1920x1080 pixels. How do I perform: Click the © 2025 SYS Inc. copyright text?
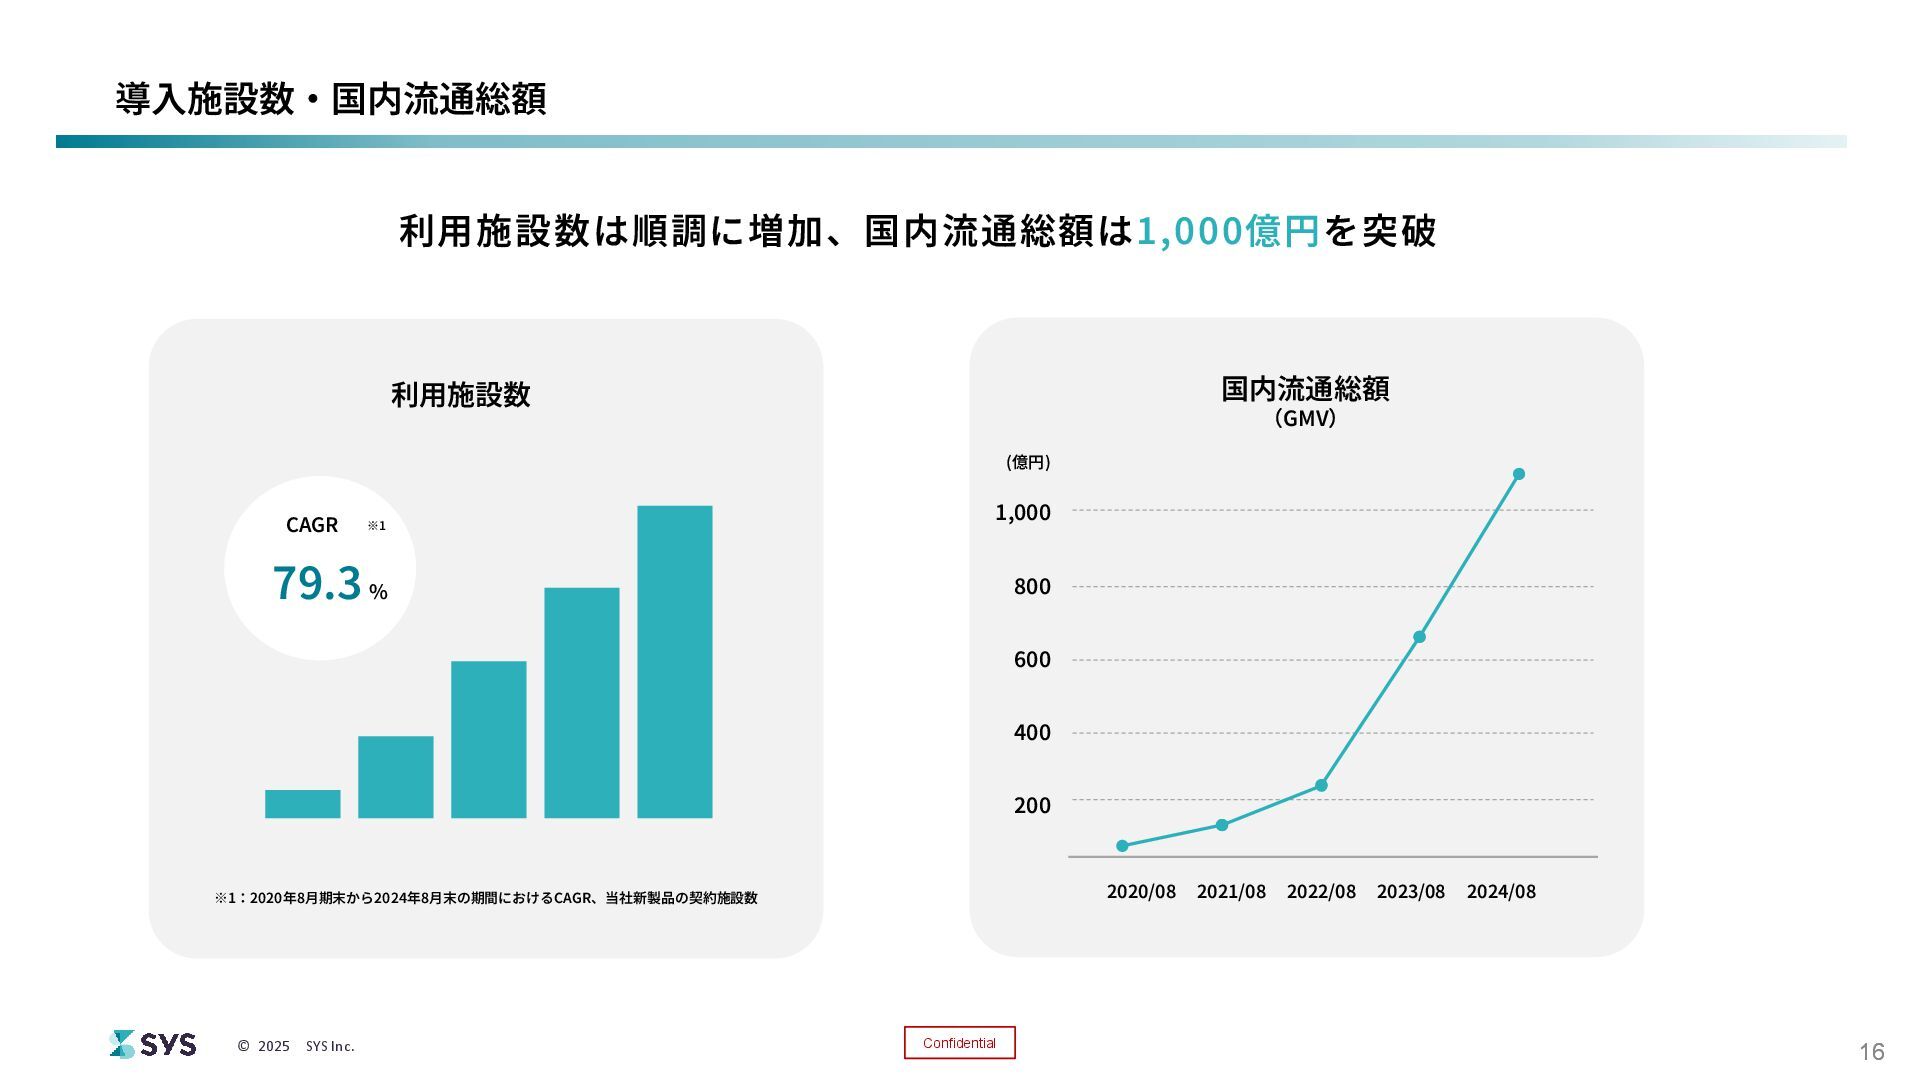click(x=296, y=1046)
